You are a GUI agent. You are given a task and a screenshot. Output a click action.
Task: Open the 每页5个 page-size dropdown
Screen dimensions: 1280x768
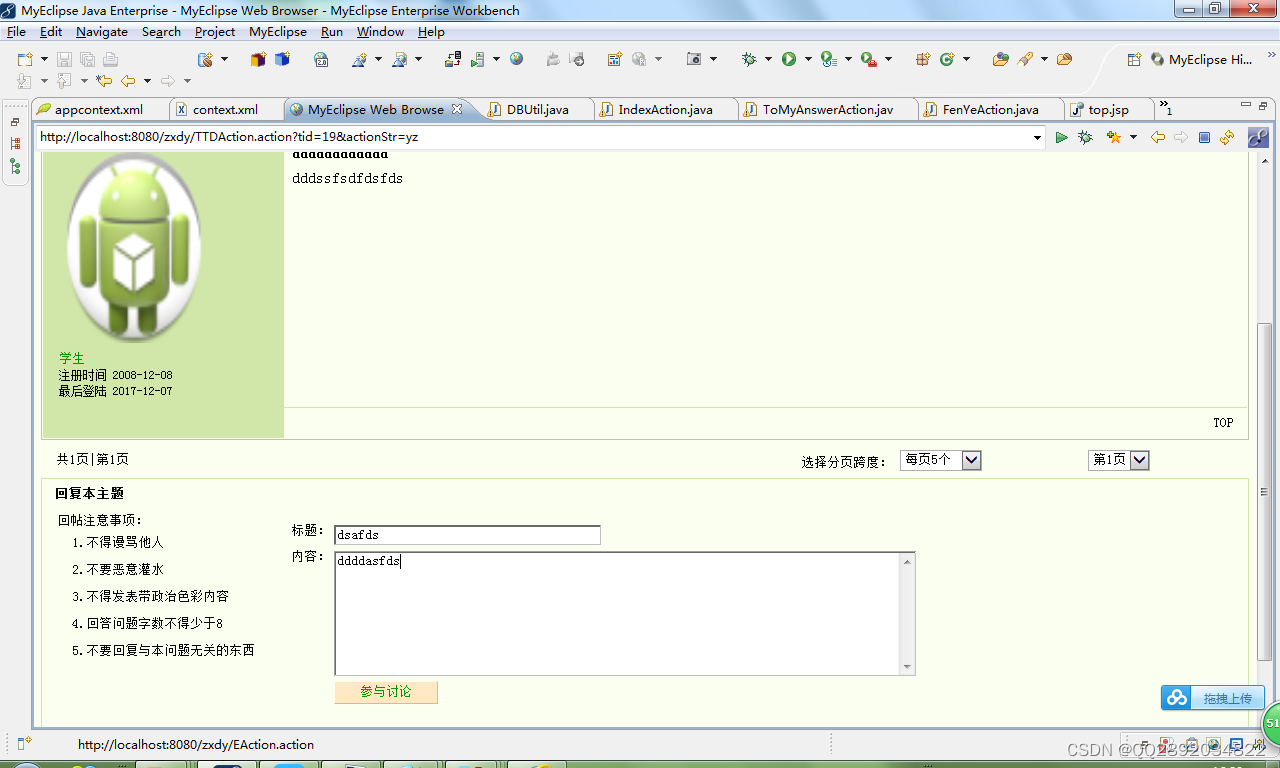tap(971, 460)
